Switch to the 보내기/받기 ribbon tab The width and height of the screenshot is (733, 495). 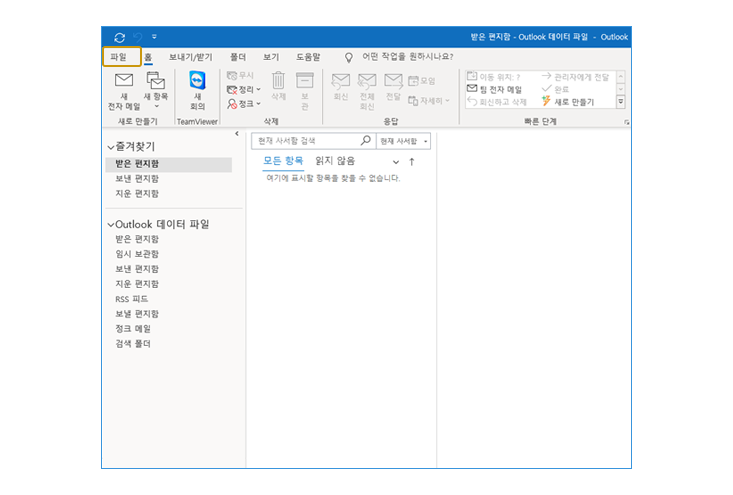[189, 57]
